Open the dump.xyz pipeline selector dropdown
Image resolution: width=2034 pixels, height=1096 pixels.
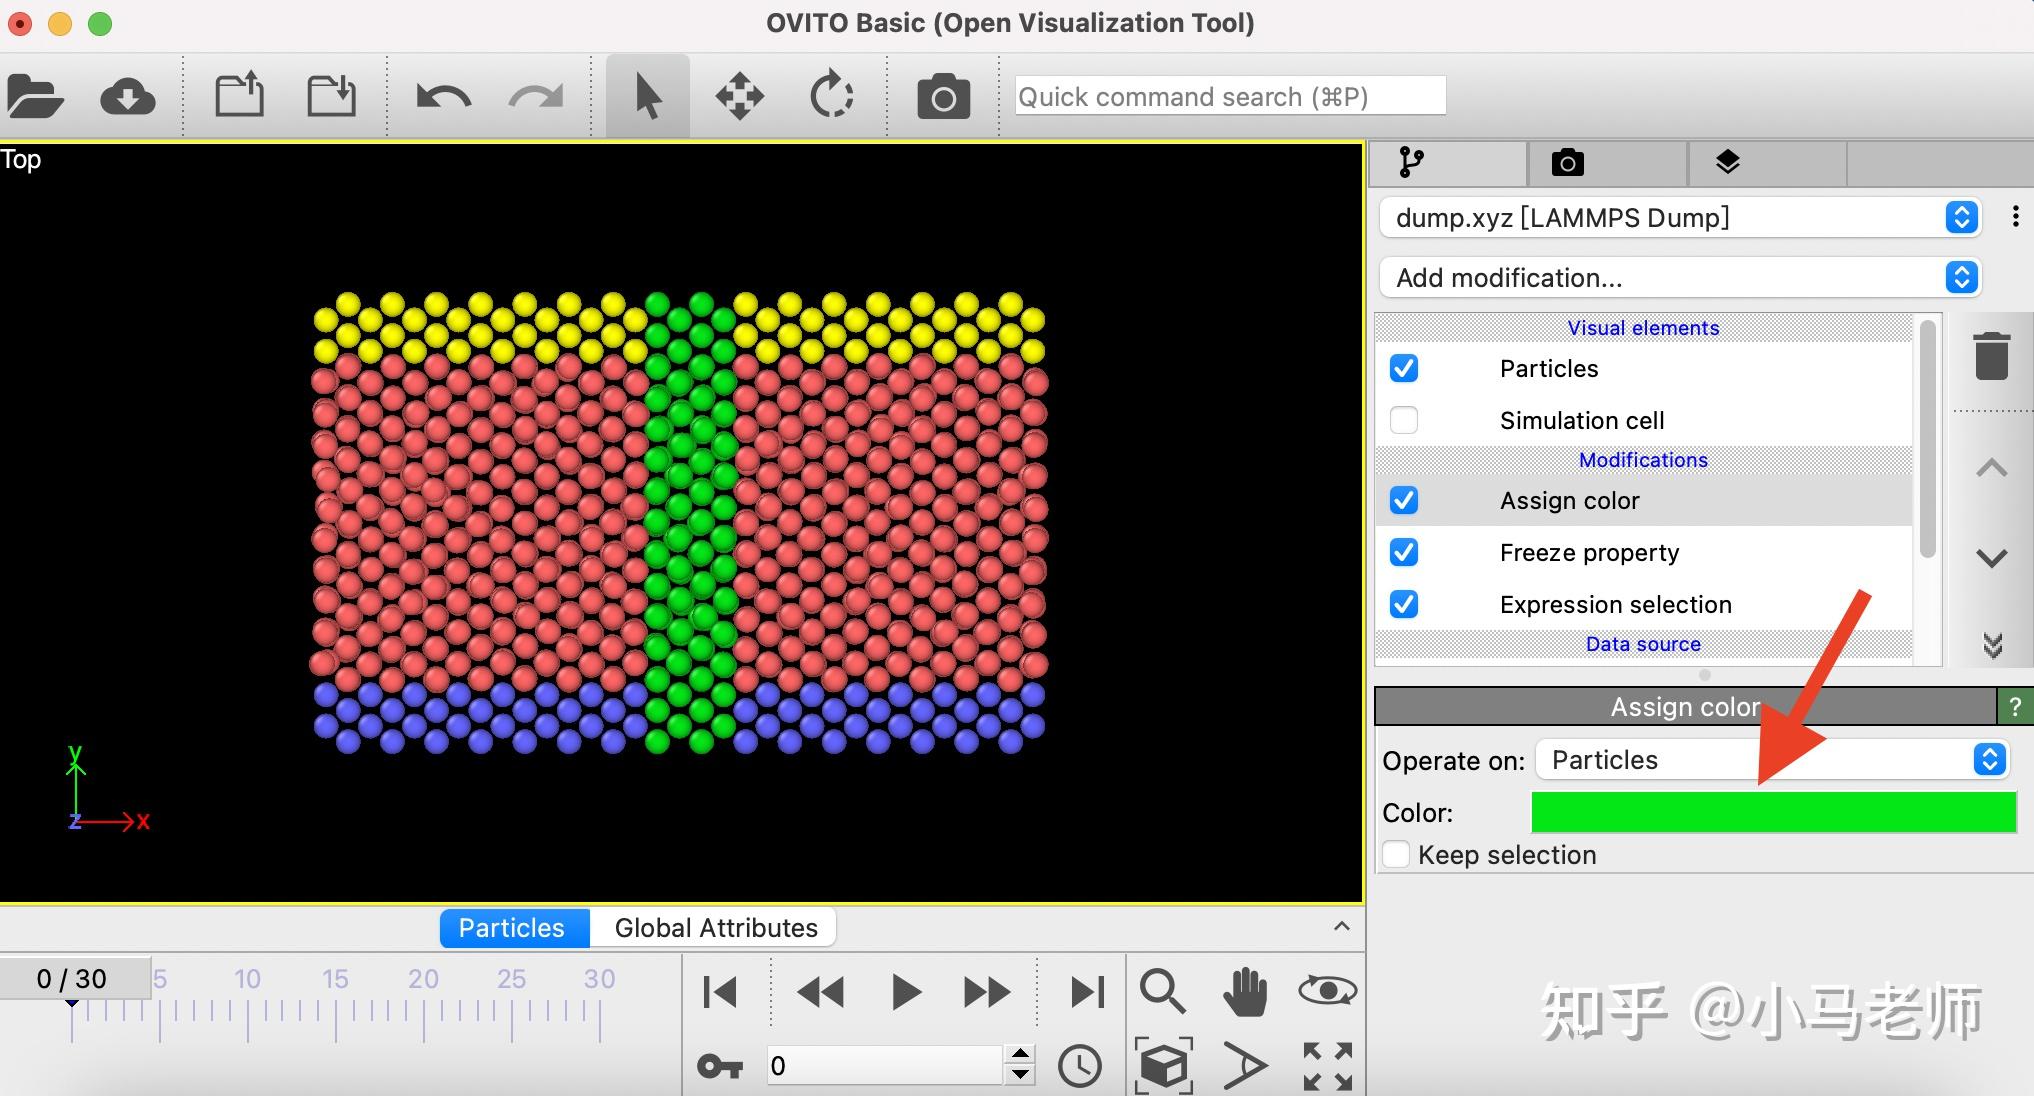click(1680, 217)
